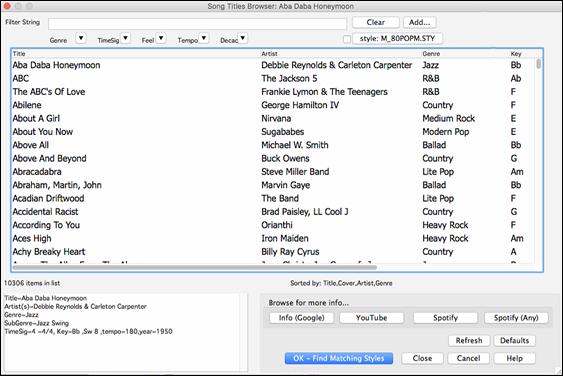
Task: Select the song Abraham, Martin, John
Action: click(x=57, y=185)
